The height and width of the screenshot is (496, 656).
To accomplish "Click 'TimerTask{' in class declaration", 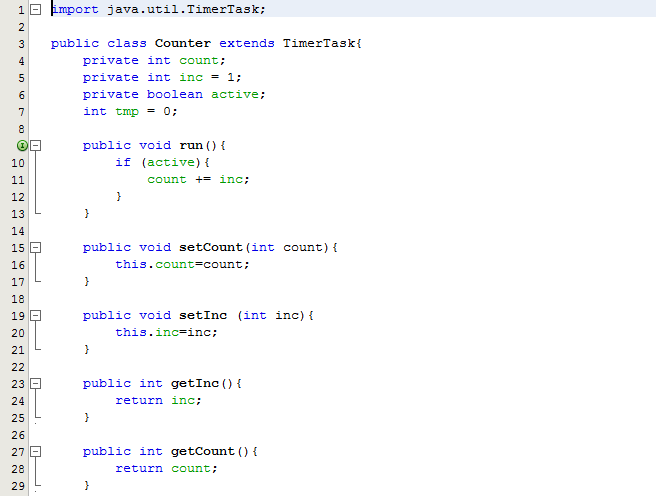I will [x=322, y=43].
